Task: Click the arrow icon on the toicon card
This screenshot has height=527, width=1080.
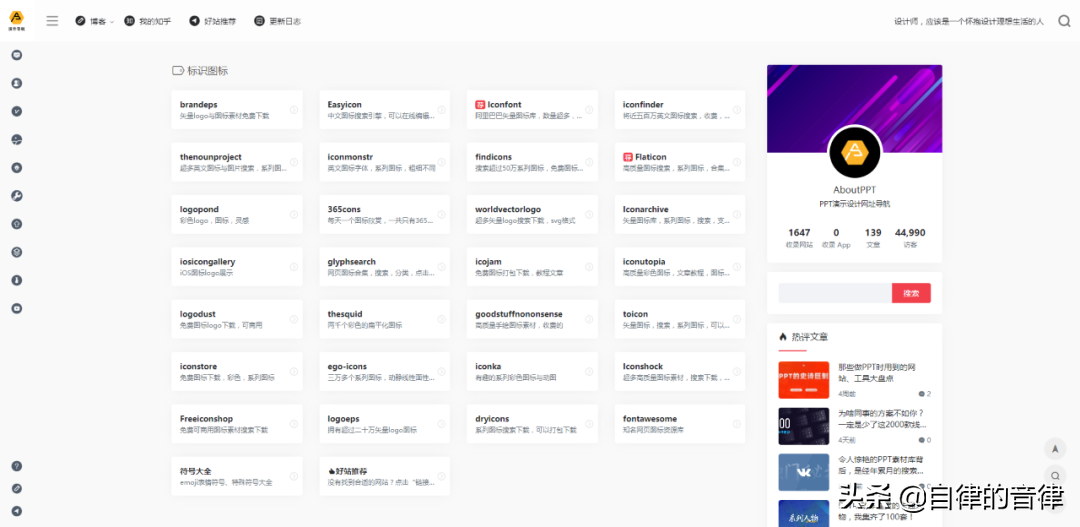Action: click(x=737, y=319)
